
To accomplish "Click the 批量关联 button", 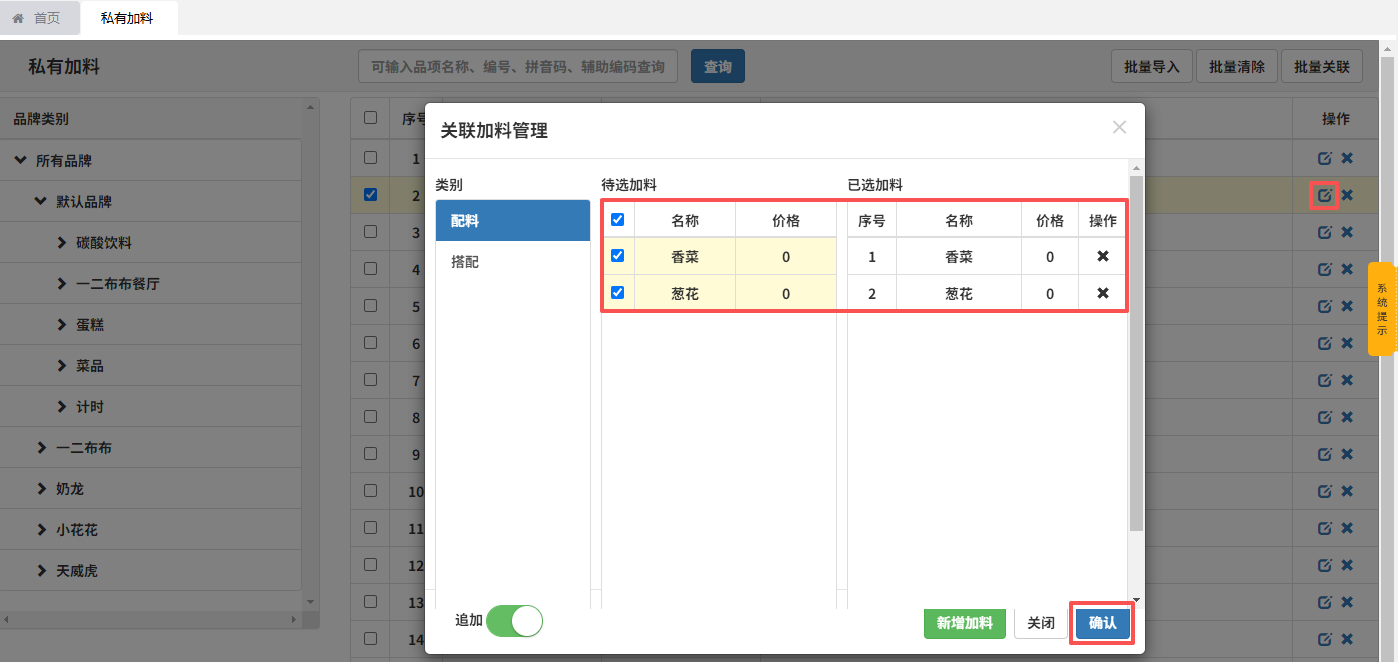I will 1322,67.
